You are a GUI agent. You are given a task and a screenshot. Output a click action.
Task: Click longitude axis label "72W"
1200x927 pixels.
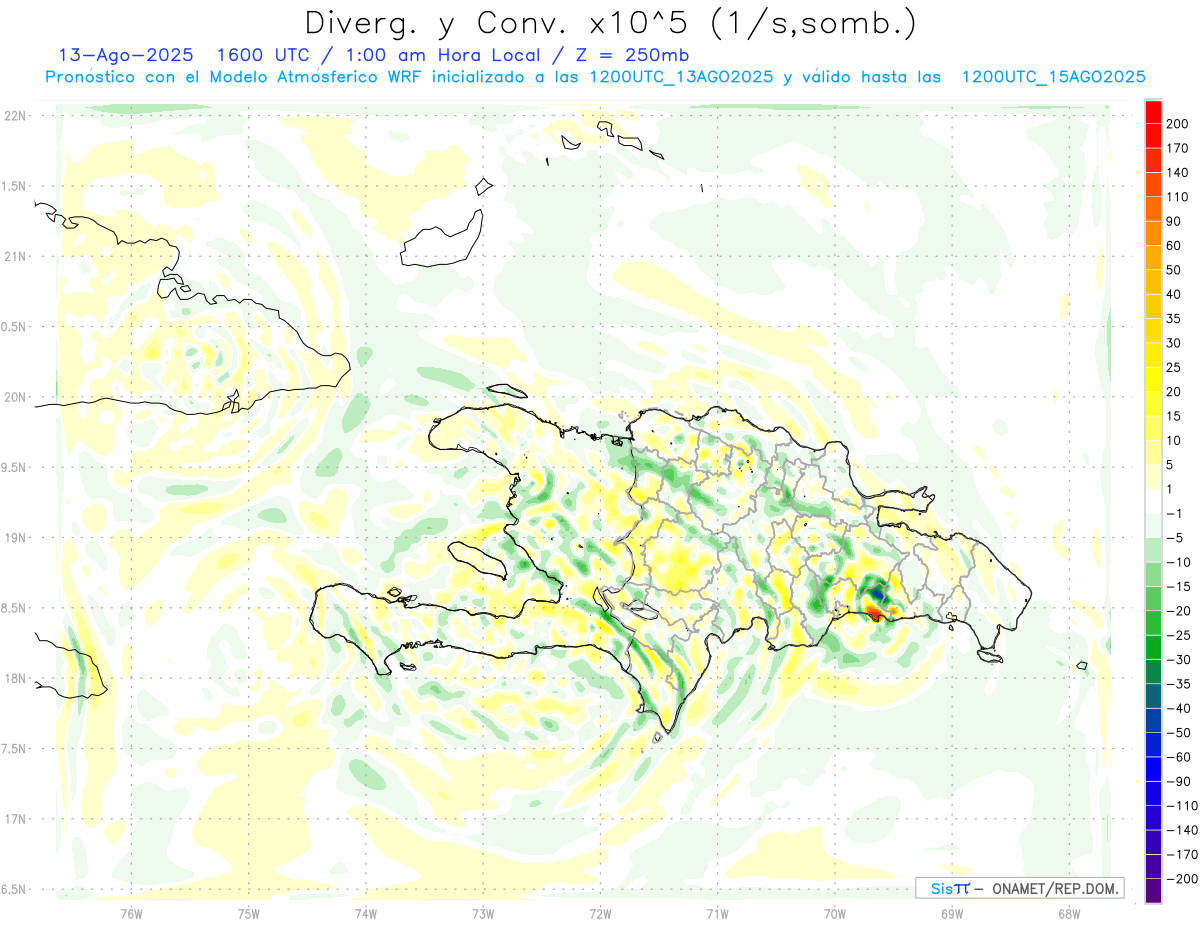pos(600,913)
